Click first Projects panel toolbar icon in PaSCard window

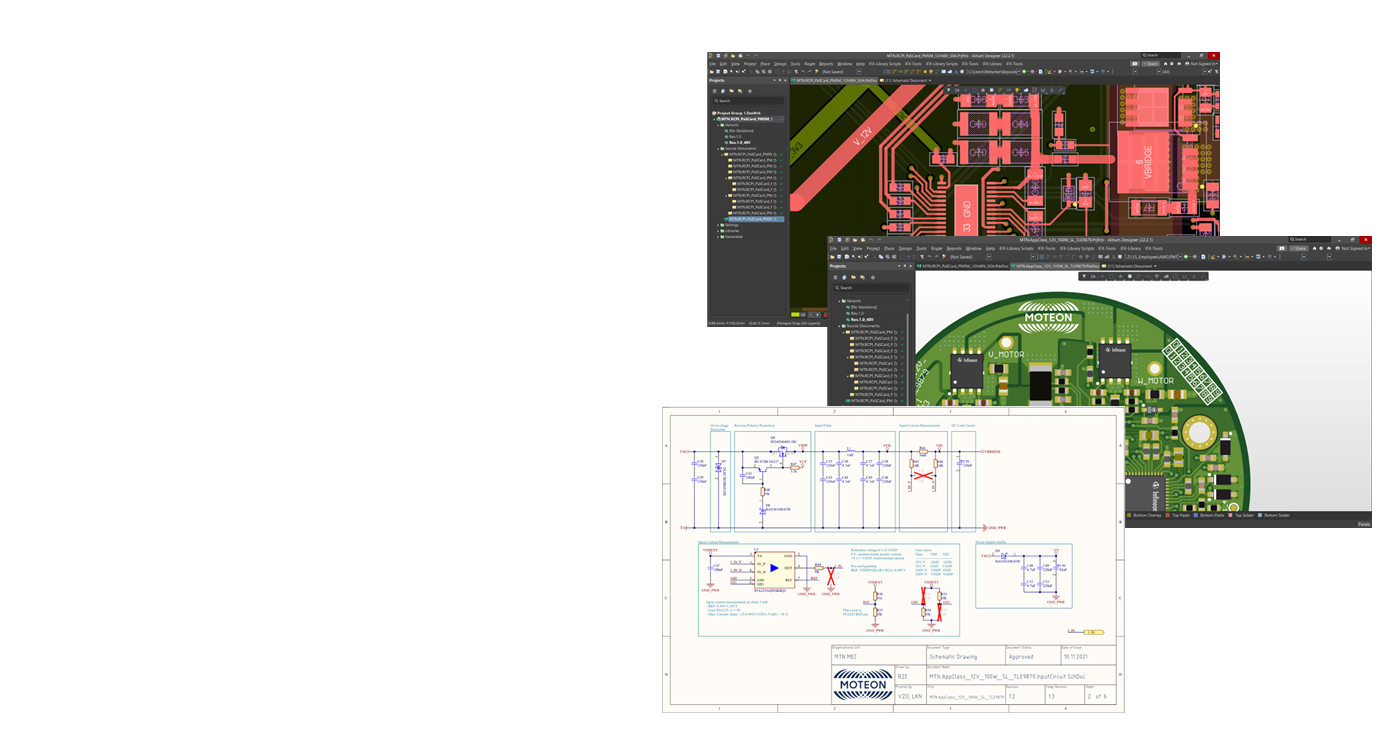click(x=715, y=91)
